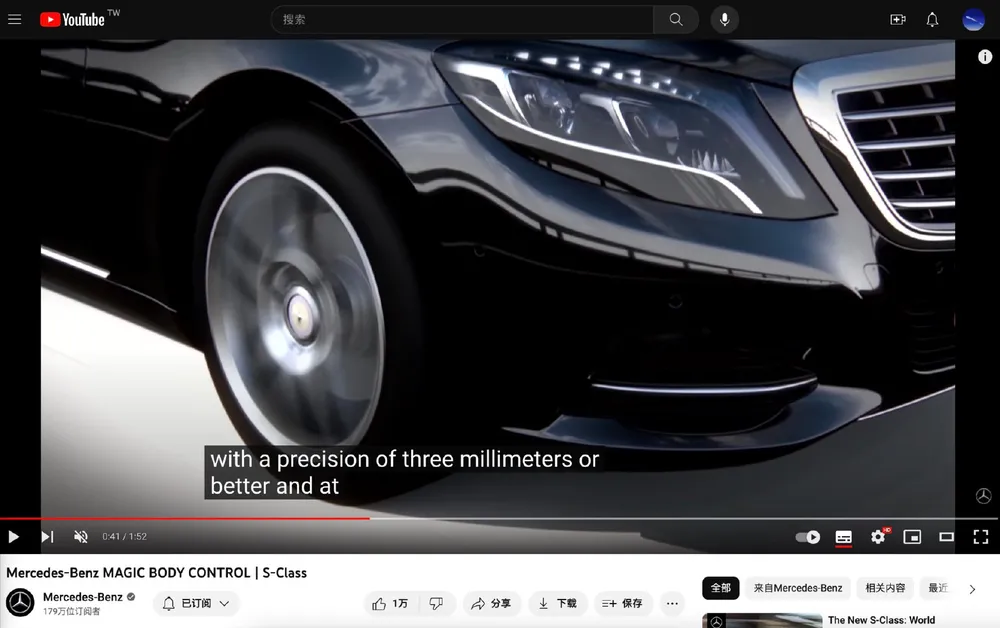Toggle the autoplay switch
The image size is (1000, 628).
click(808, 537)
